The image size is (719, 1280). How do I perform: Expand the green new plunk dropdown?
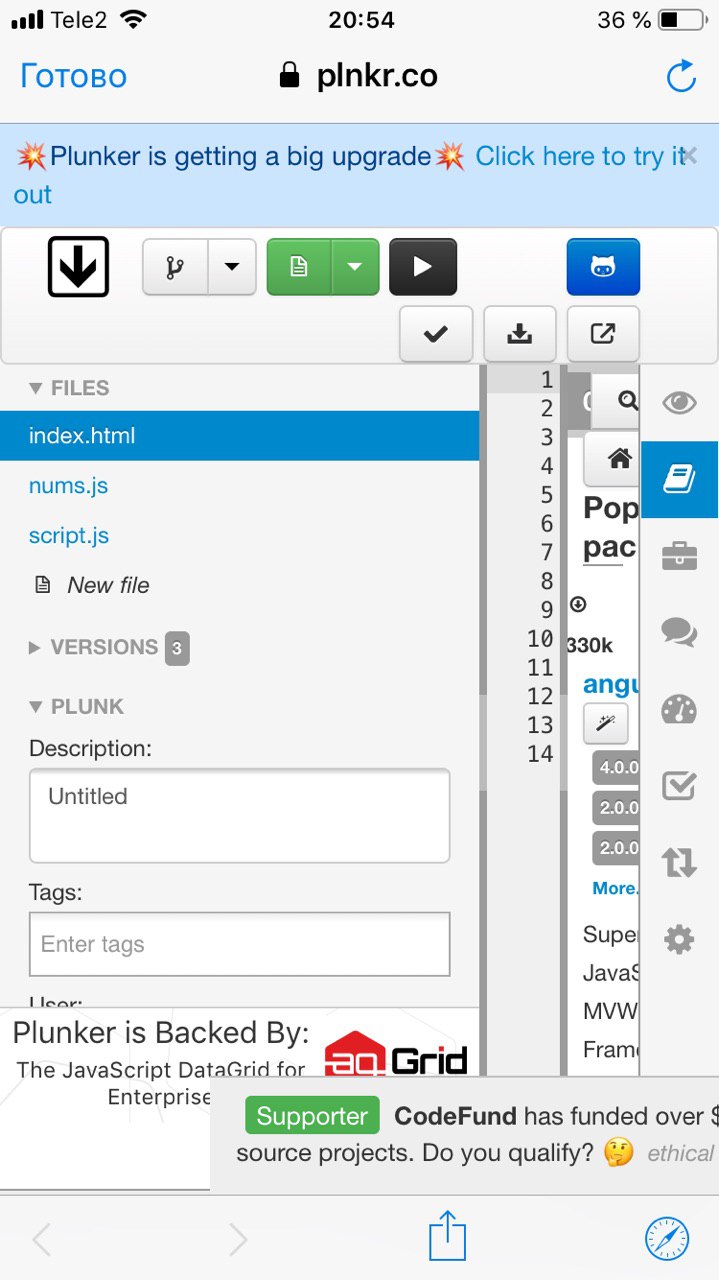[x=355, y=267]
